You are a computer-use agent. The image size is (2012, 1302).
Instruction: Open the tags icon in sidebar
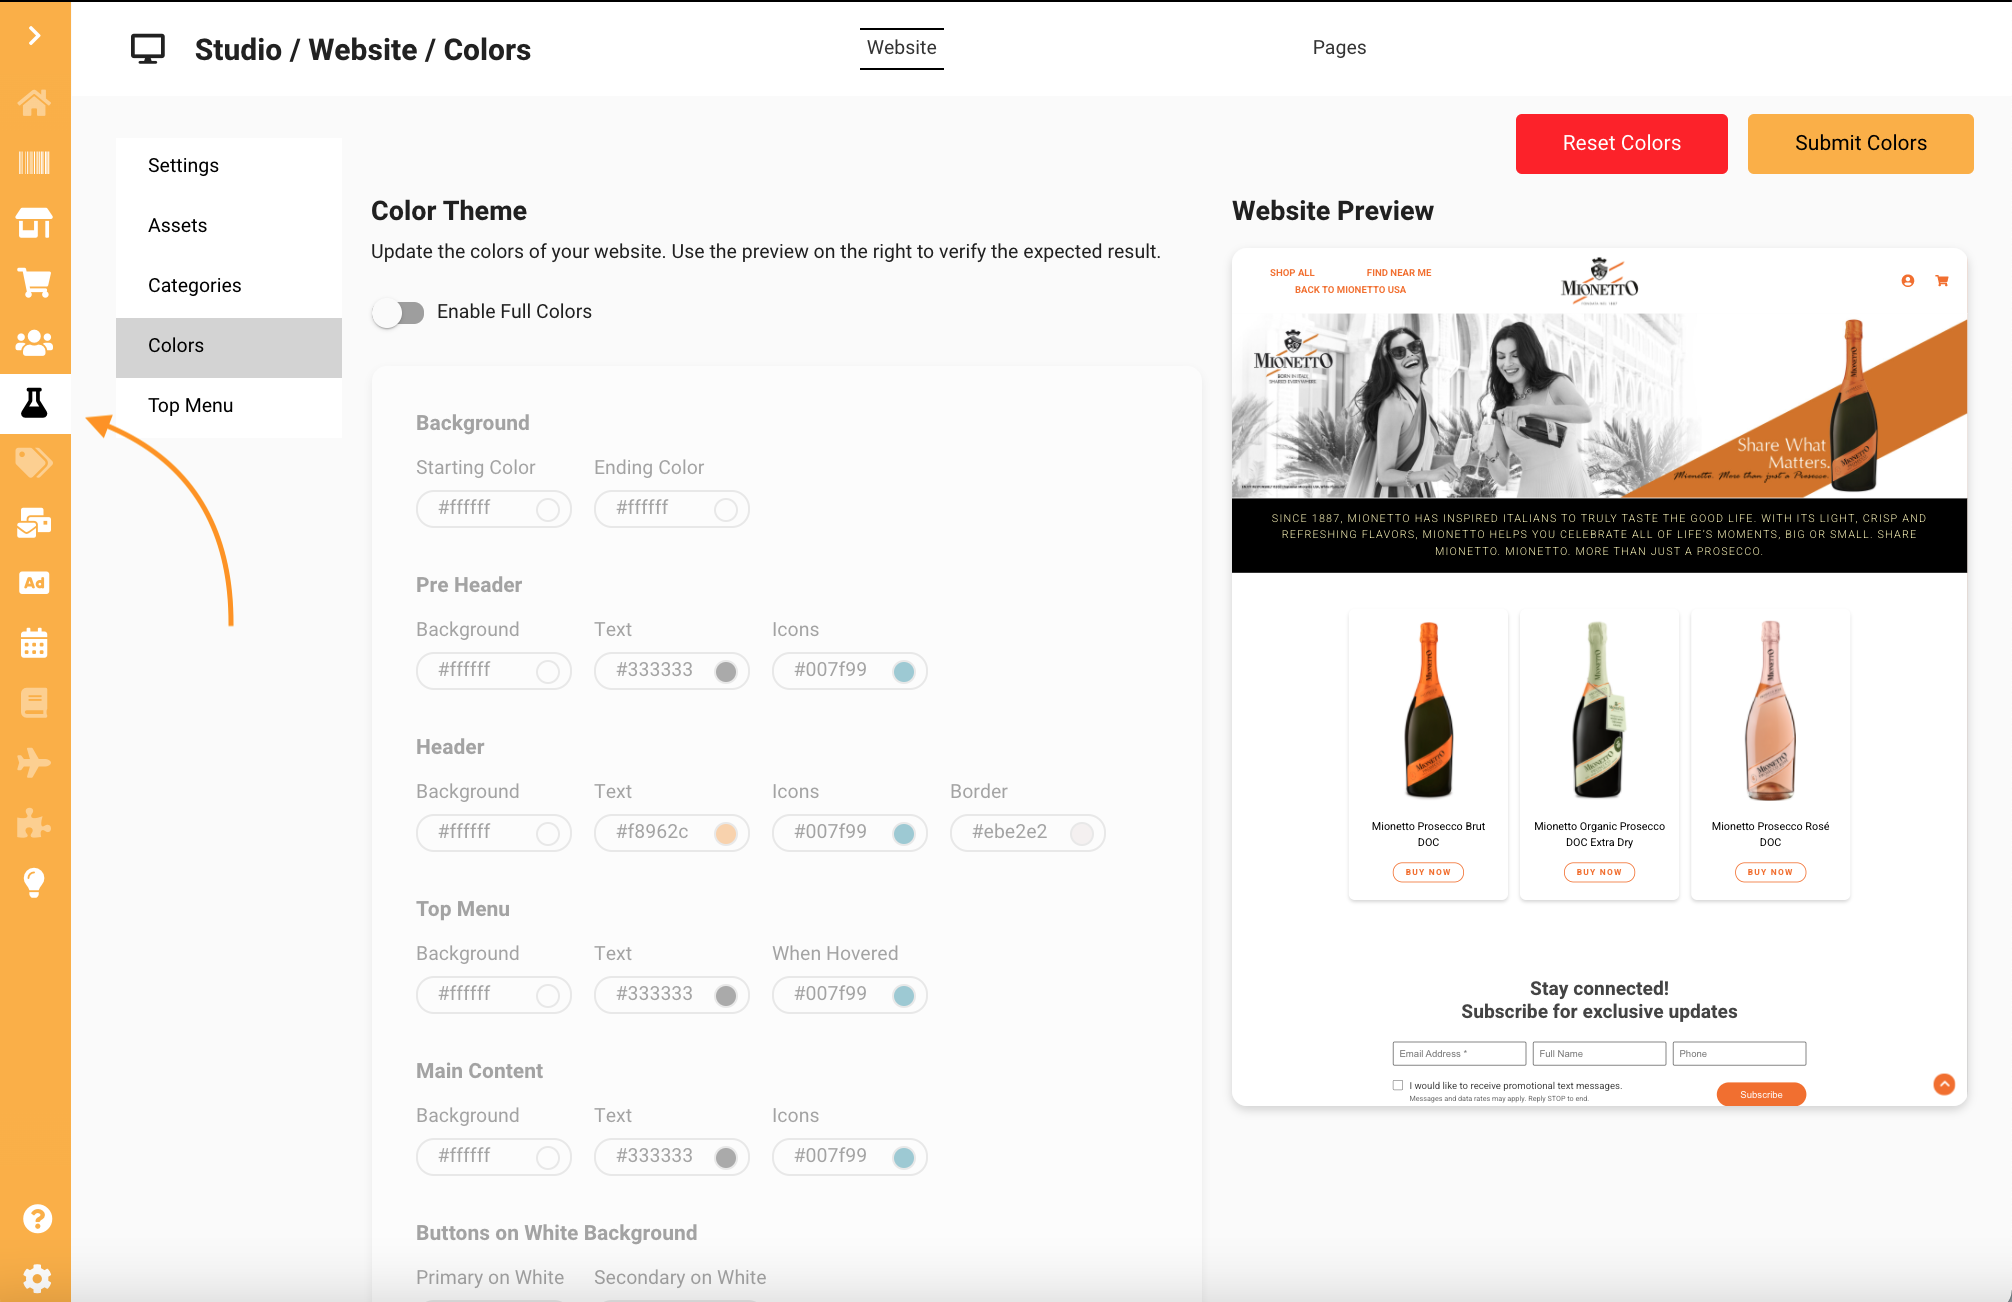point(35,463)
